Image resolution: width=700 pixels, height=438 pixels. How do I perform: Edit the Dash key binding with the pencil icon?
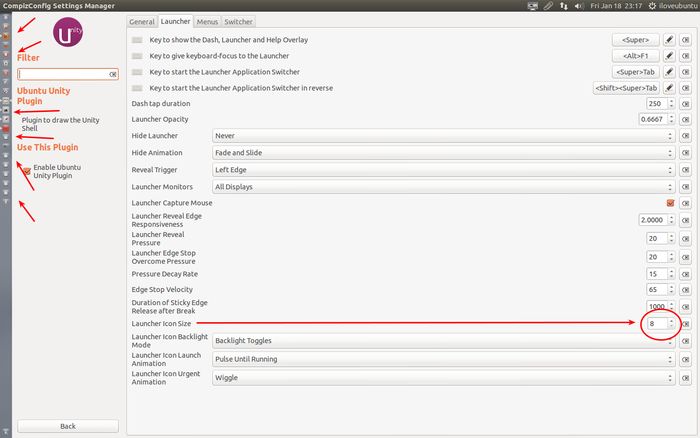669,40
